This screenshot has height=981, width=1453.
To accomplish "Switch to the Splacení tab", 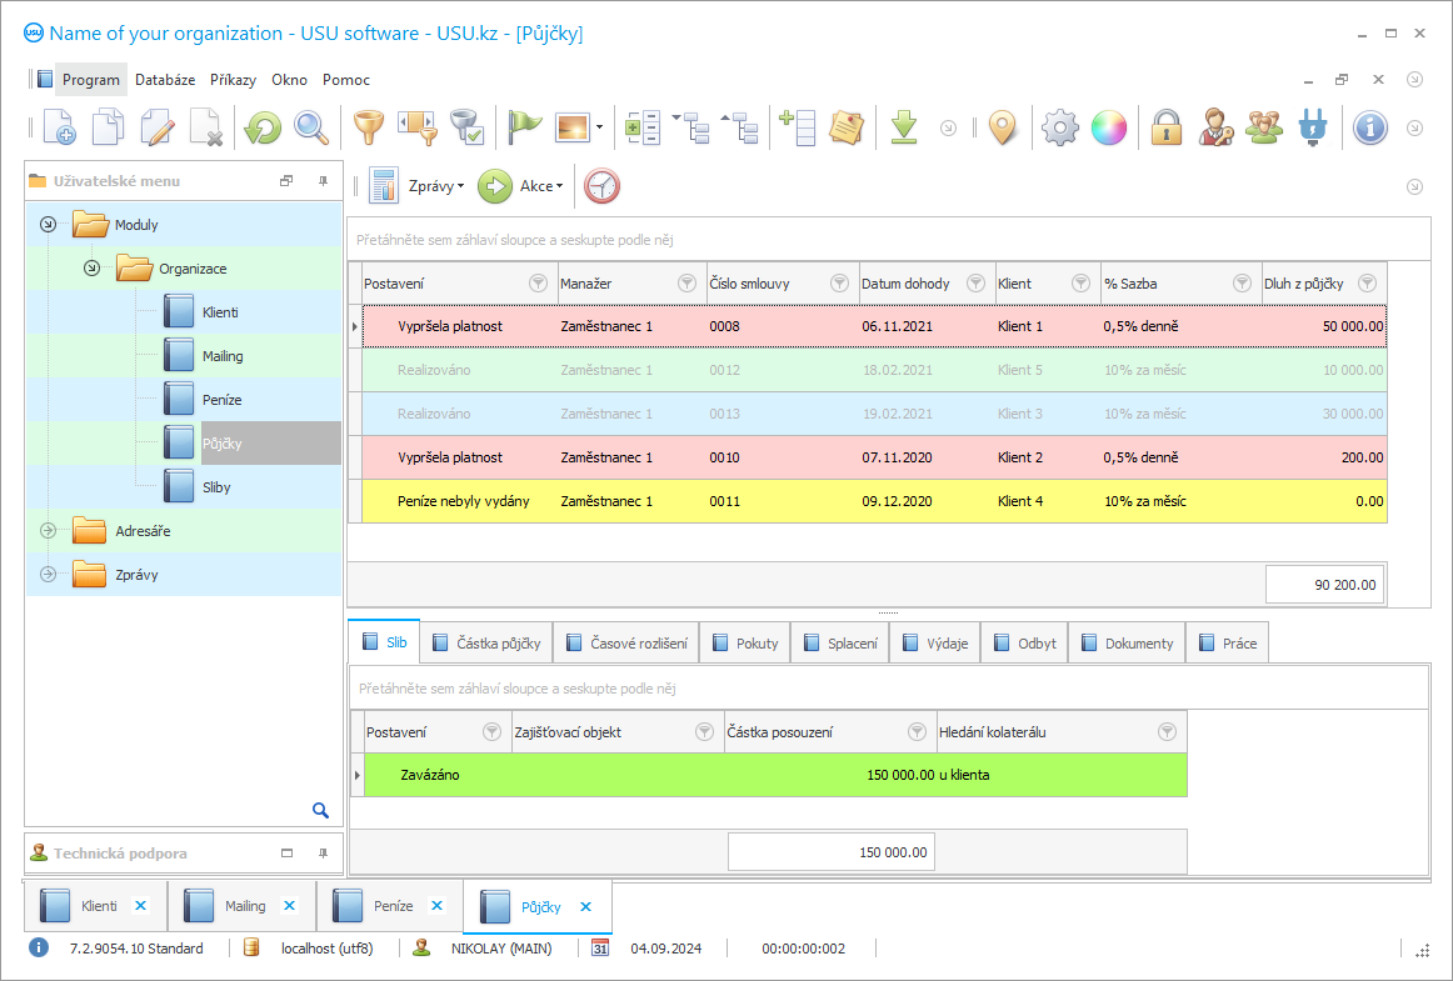I will [841, 643].
